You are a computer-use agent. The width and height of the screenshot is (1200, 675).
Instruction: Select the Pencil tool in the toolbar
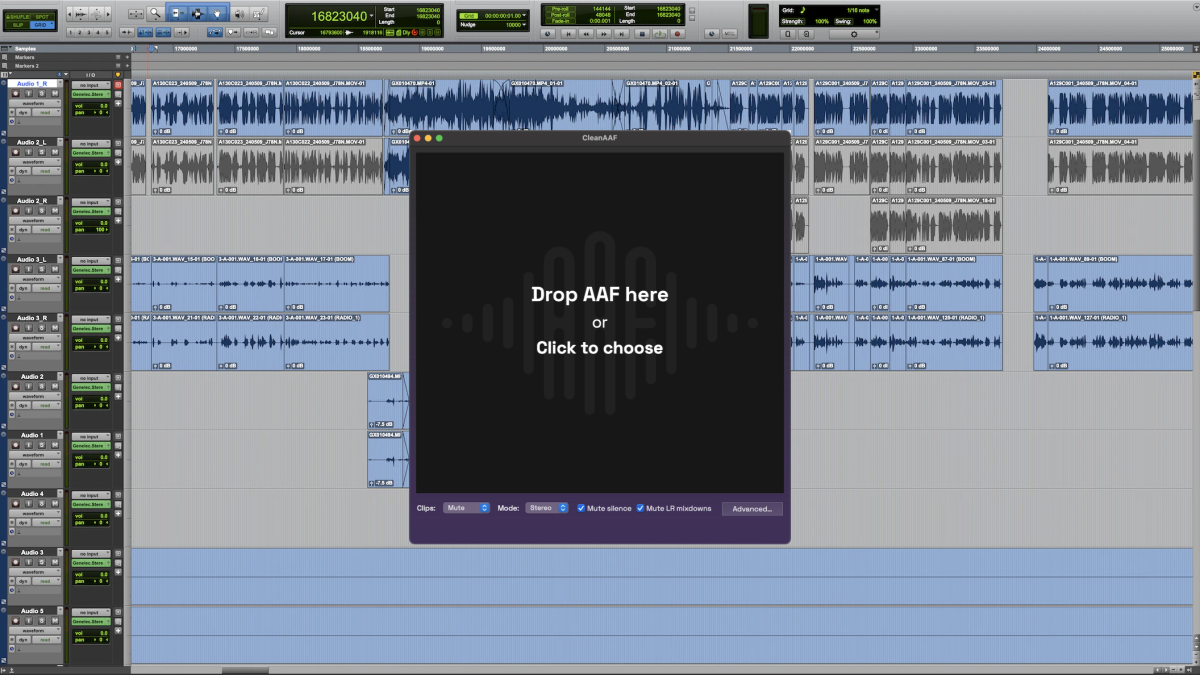[x=260, y=14]
